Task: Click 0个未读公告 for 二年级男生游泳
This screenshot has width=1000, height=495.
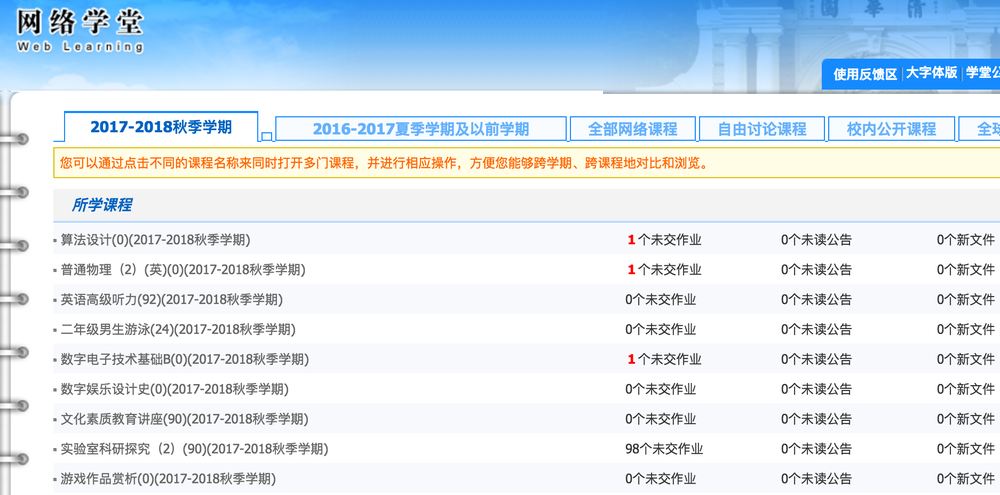Action: [x=816, y=330]
